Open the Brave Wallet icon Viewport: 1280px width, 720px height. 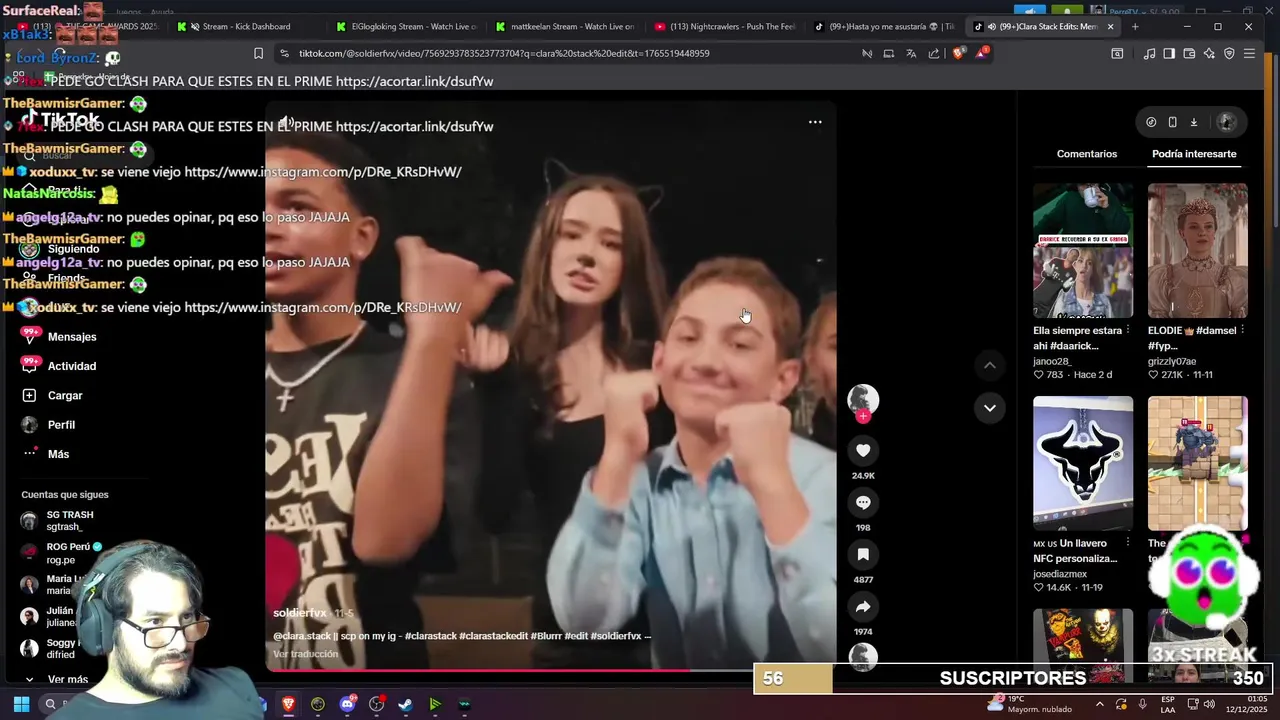(x=1189, y=53)
